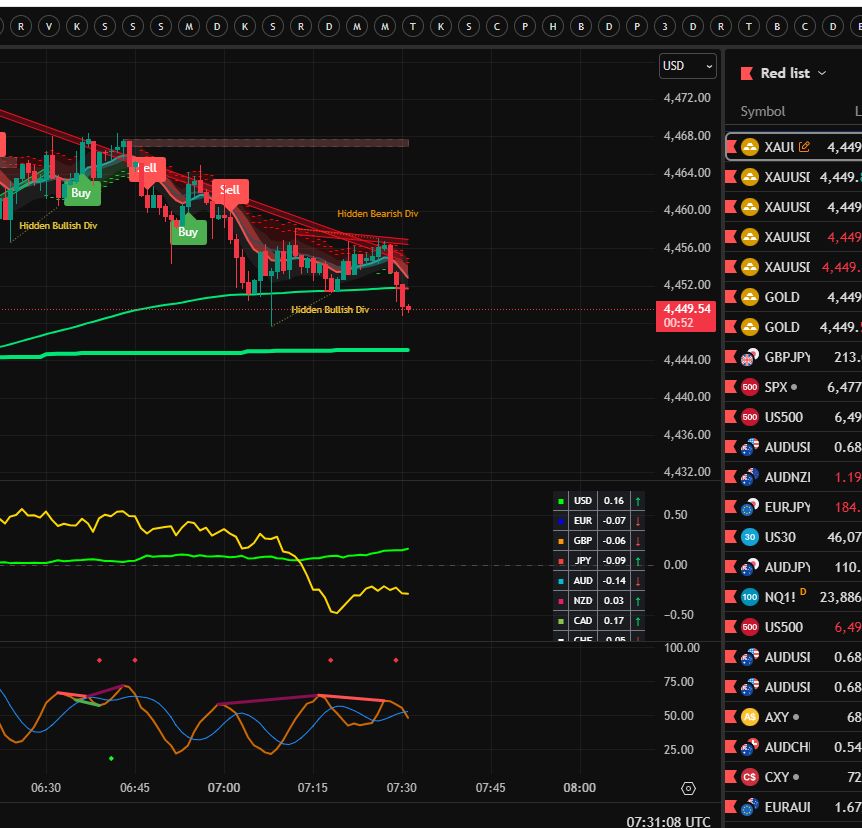Expand the Red list watchlist dropdown
The height and width of the screenshot is (828, 862).
[822, 73]
